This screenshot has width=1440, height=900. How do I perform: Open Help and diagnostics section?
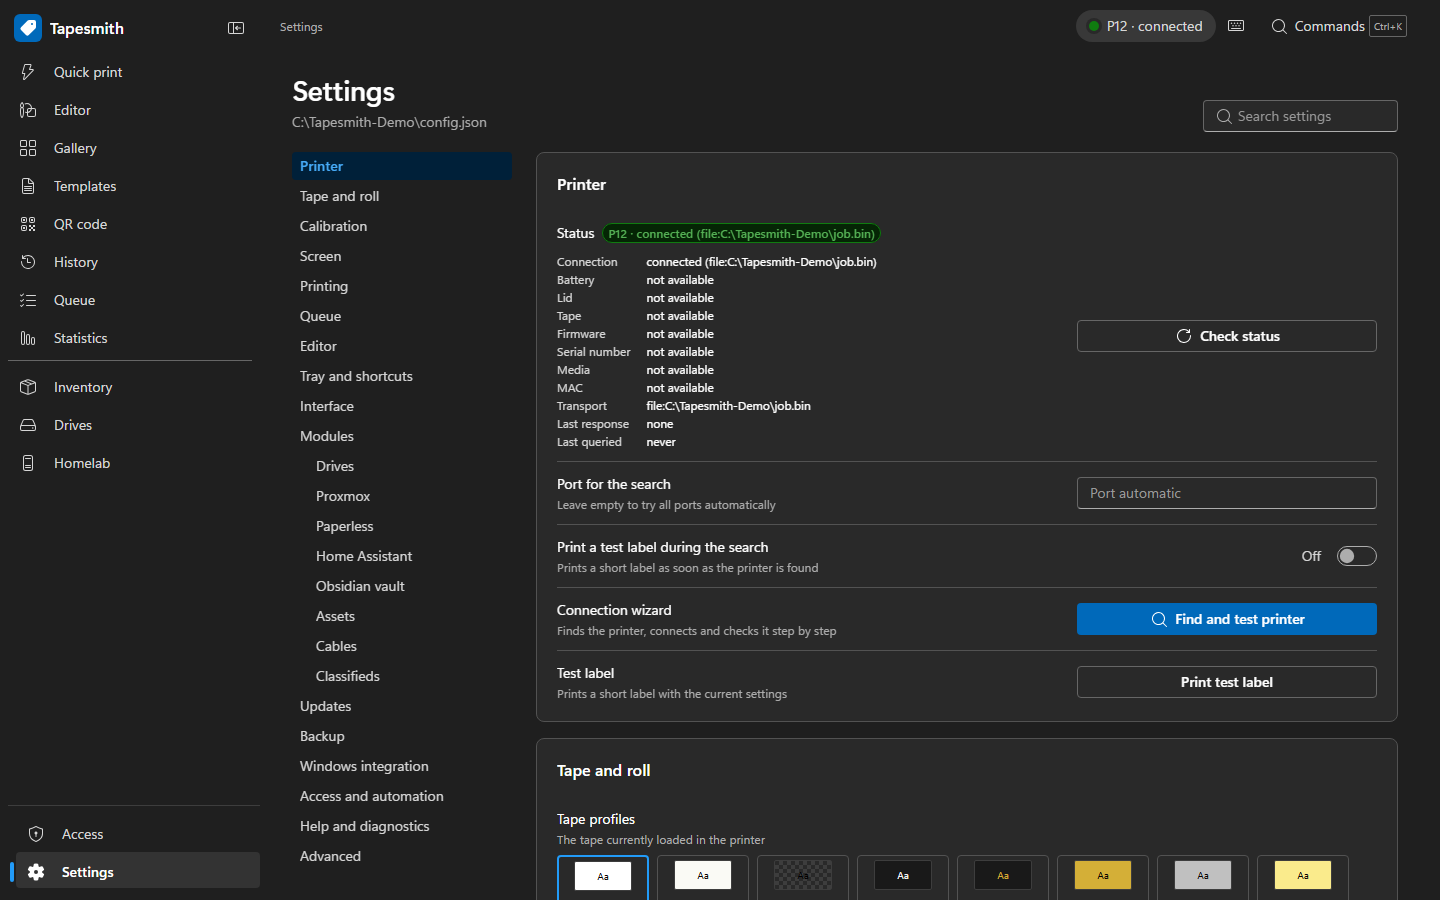[x=402, y=826]
